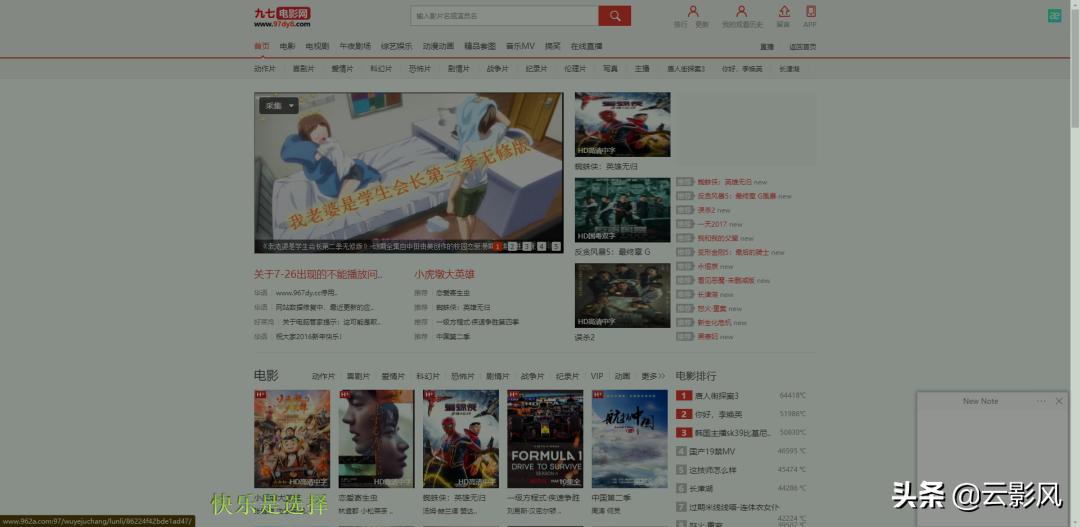Open rank 1 唐人街探案3
This screenshot has width=1080, height=527.
(716, 395)
